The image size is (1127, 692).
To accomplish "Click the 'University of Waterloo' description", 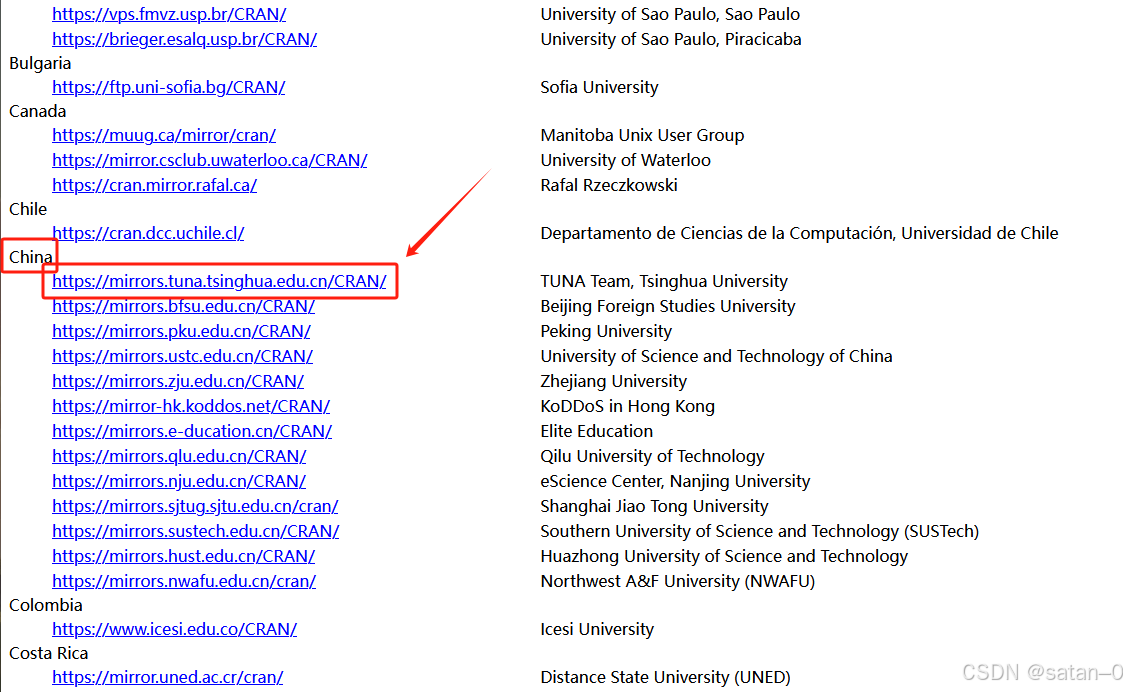I will 625,160.
